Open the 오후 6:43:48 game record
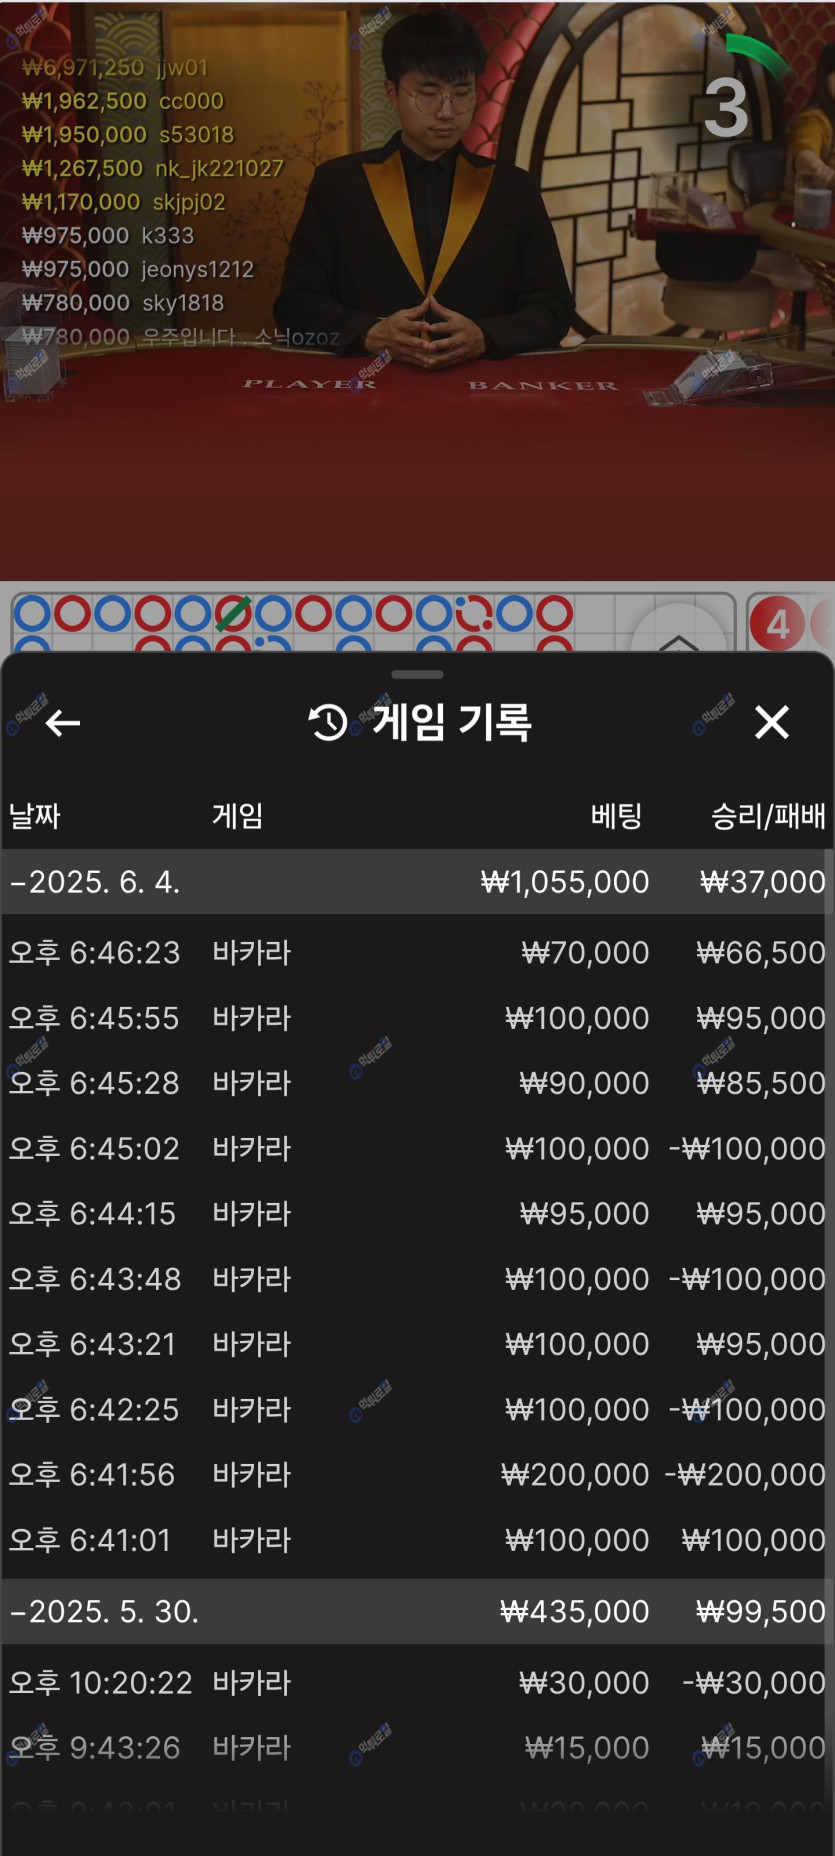 [x=417, y=1279]
